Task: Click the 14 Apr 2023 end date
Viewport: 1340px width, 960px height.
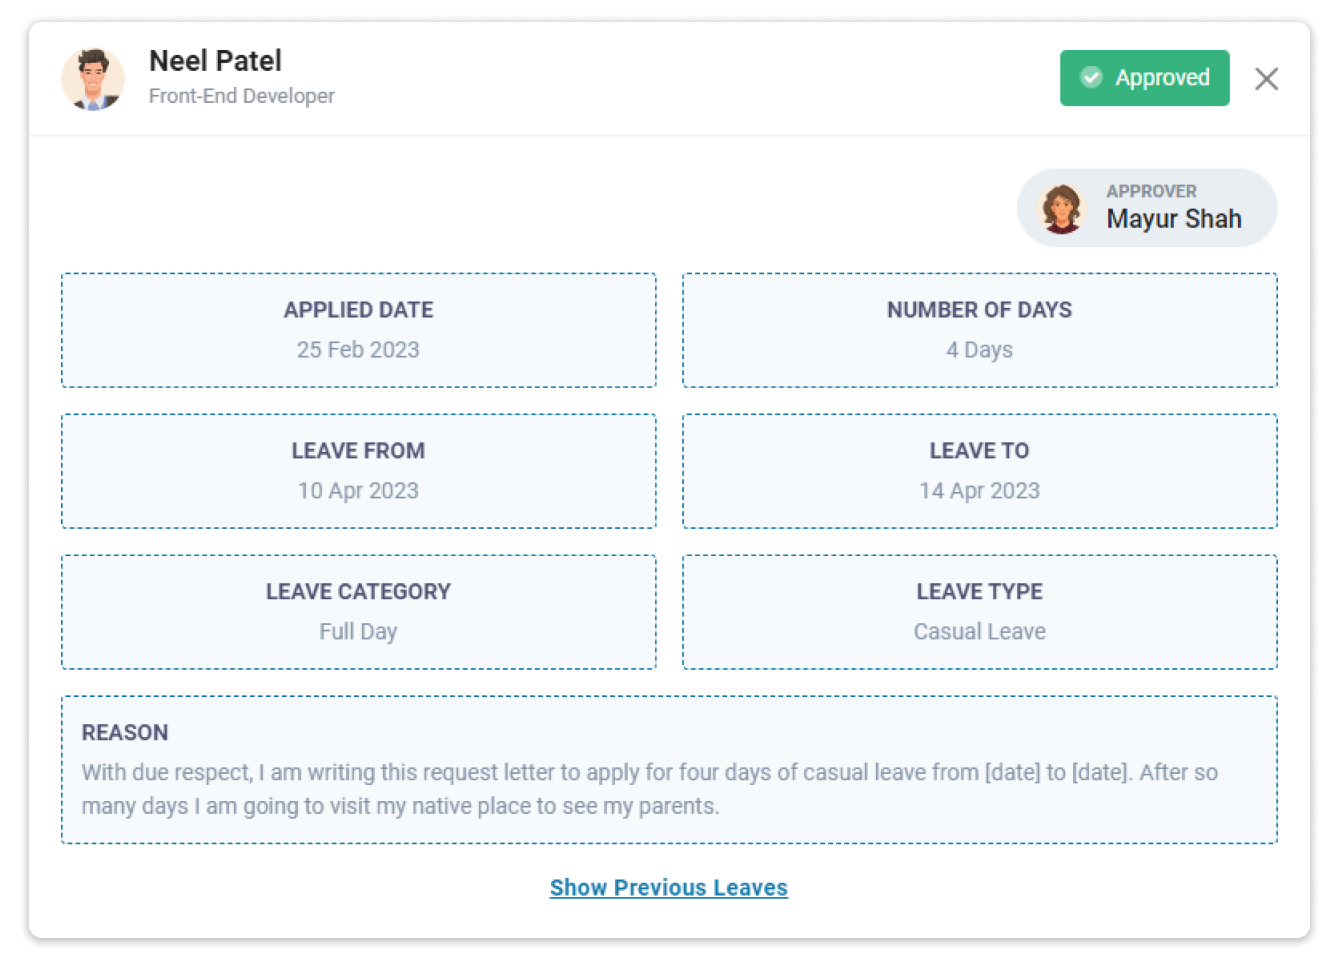Action: coord(980,491)
